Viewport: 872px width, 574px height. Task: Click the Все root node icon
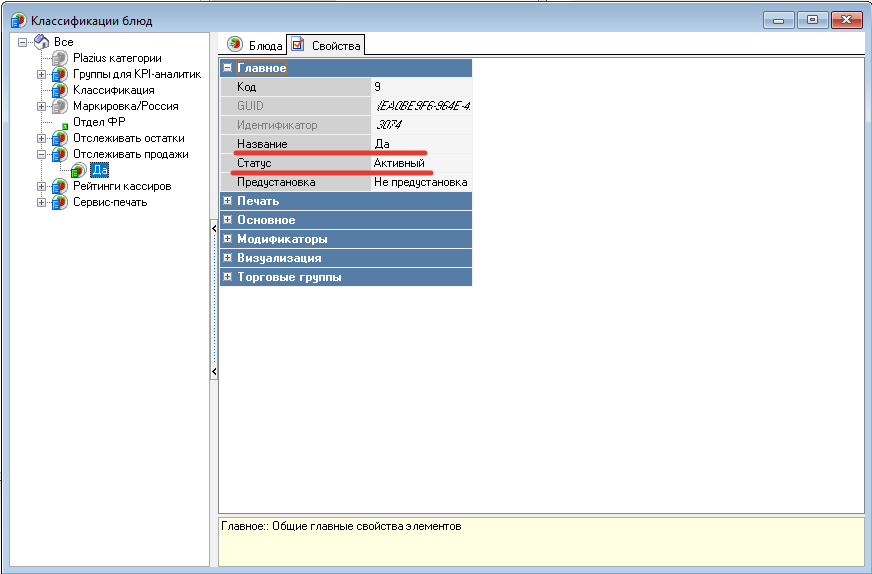point(41,42)
